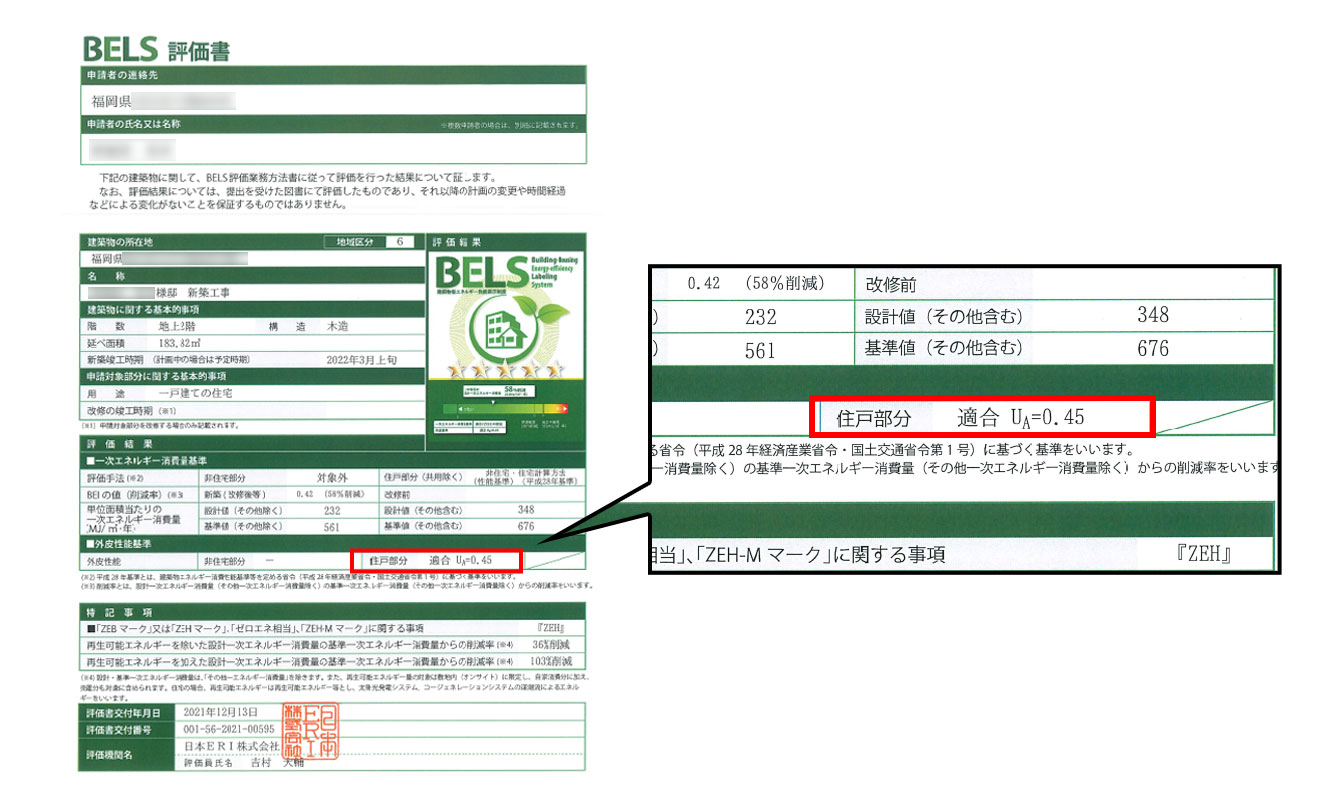This screenshot has height=800, width=1320.
Task: Click the 36%削減 value
Action: pos(549,645)
